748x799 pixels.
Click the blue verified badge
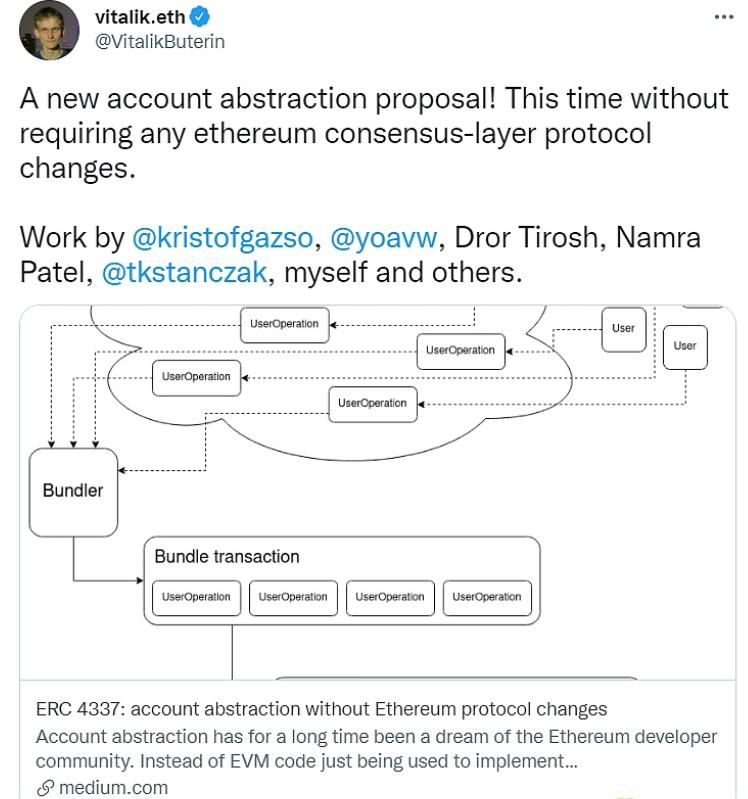click(x=197, y=17)
